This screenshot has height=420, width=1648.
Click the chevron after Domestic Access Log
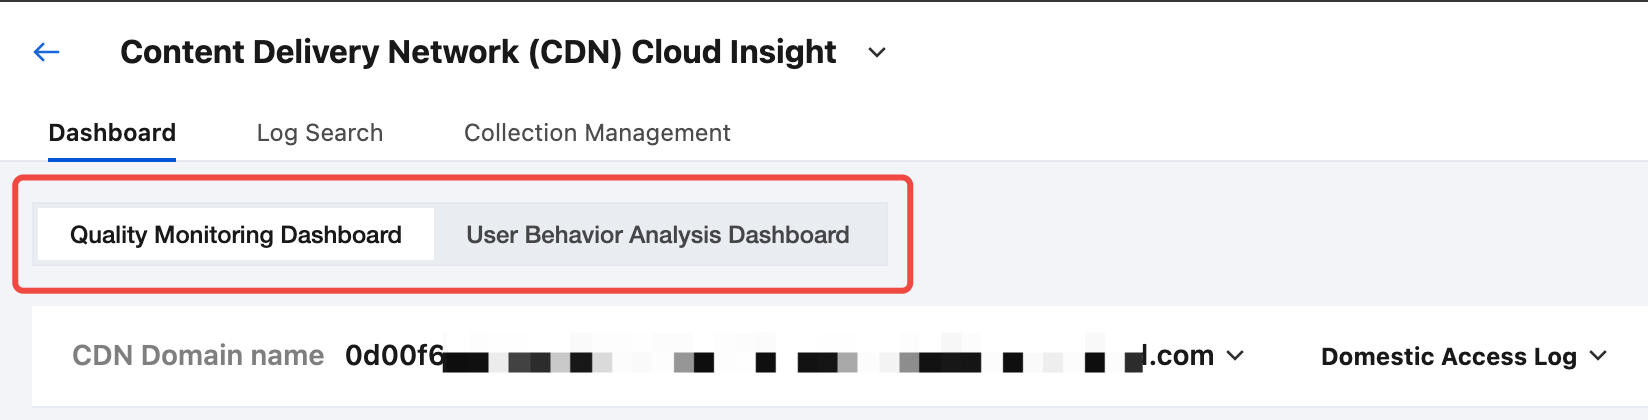(x=1598, y=356)
